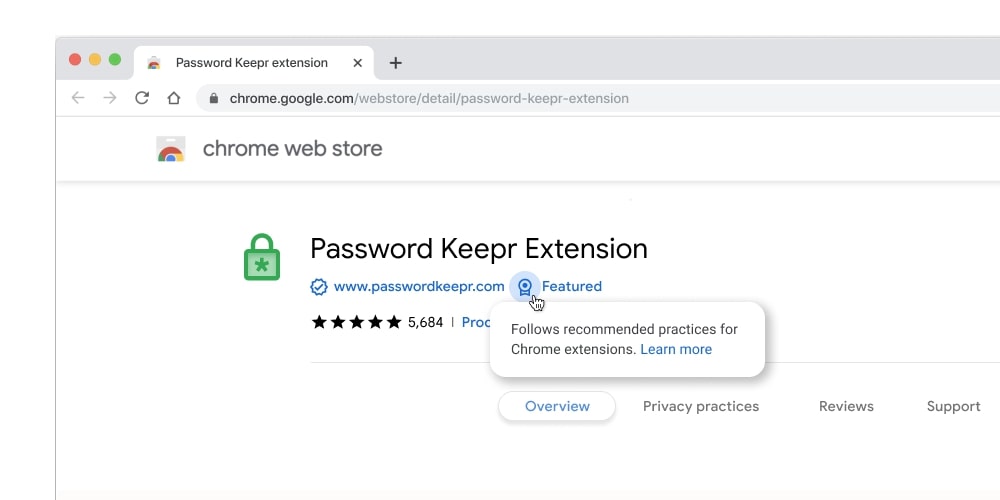This screenshot has width=1000, height=500.
Task: Click the address bar padlock icon
Action: tap(213, 99)
